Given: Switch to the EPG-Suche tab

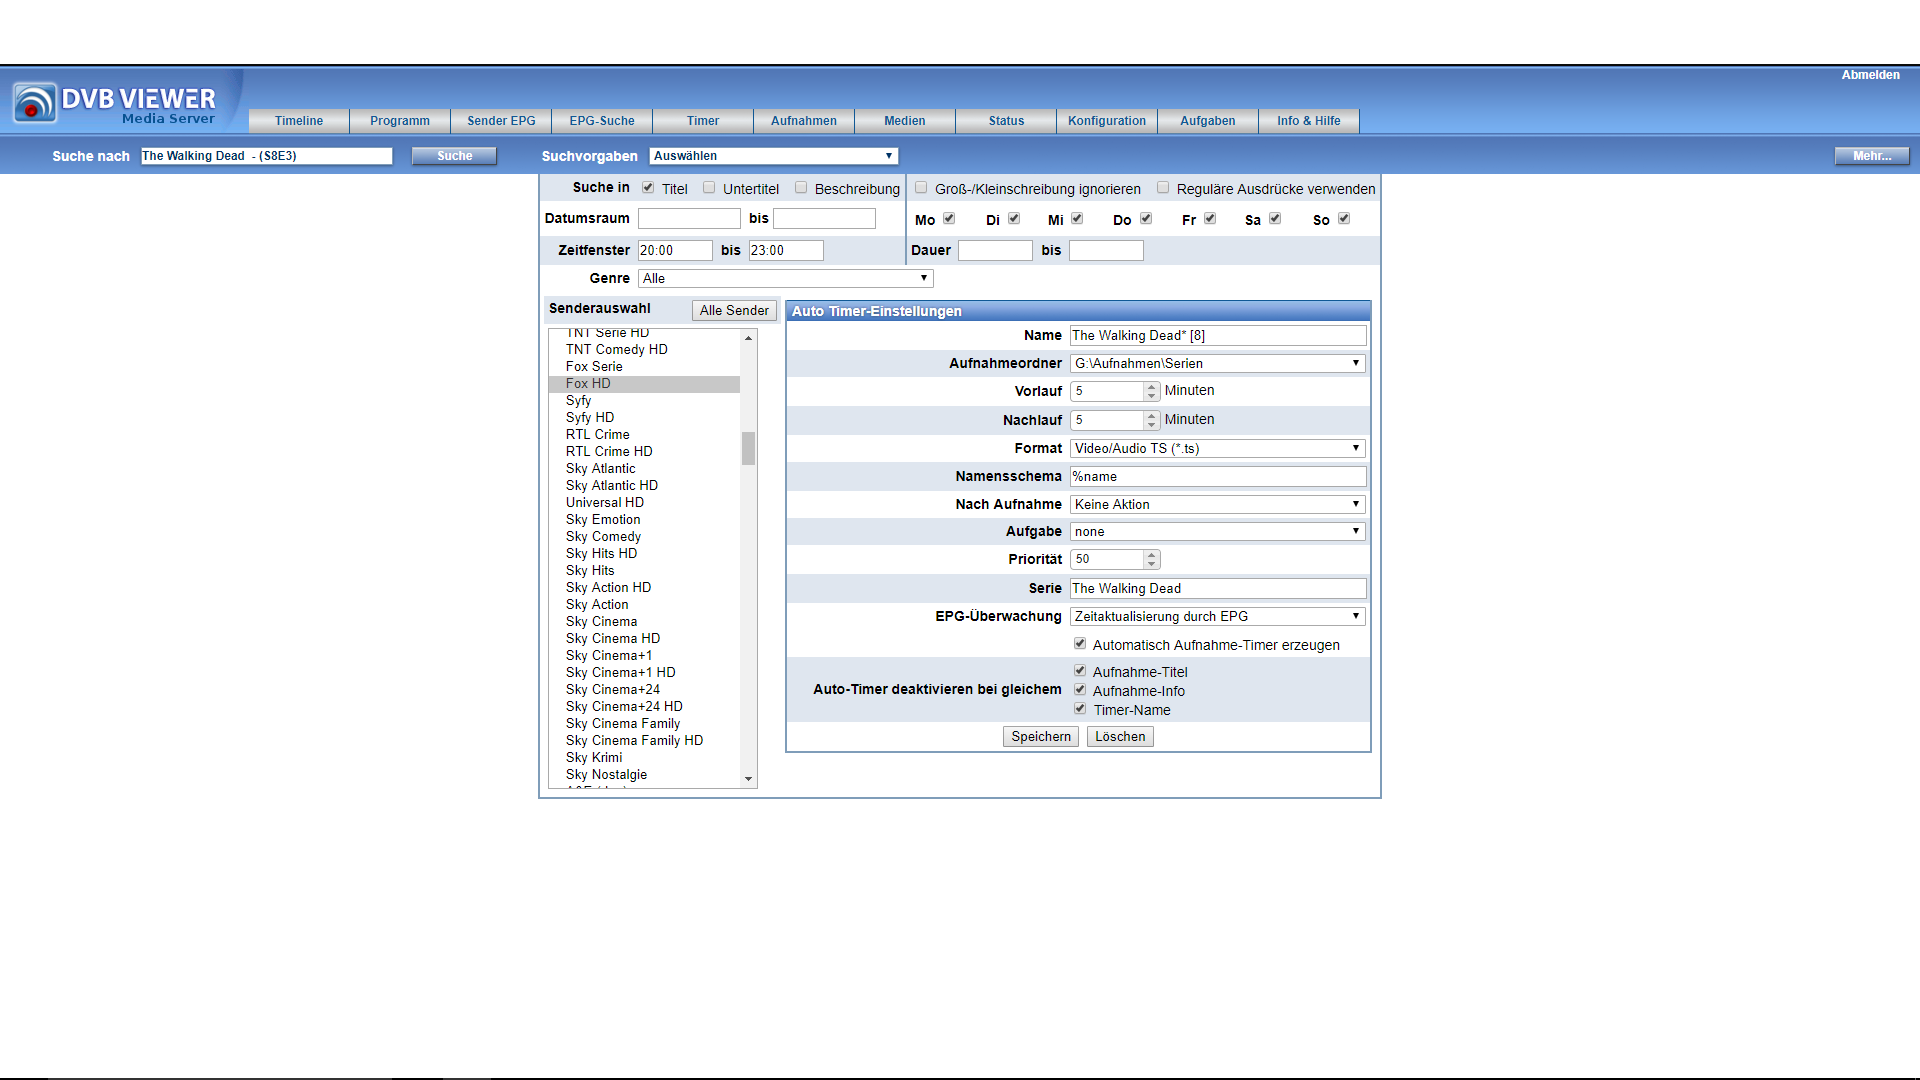Looking at the screenshot, I should click(x=602, y=121).
